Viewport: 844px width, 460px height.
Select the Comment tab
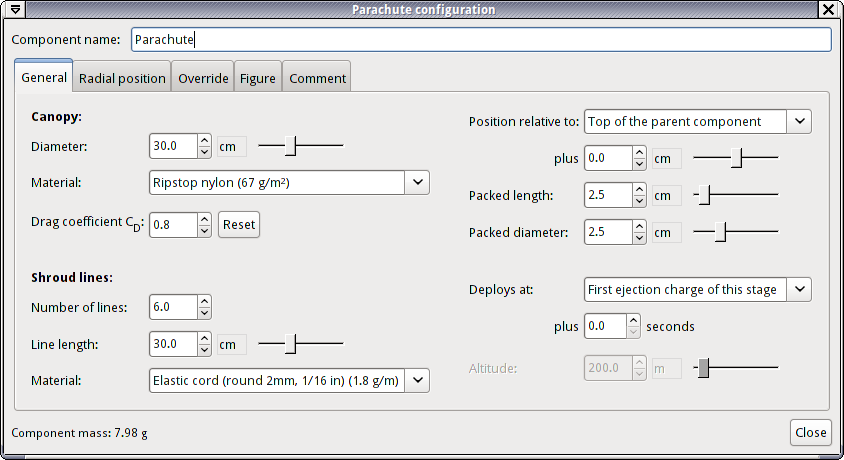click(x=317, y=78)
